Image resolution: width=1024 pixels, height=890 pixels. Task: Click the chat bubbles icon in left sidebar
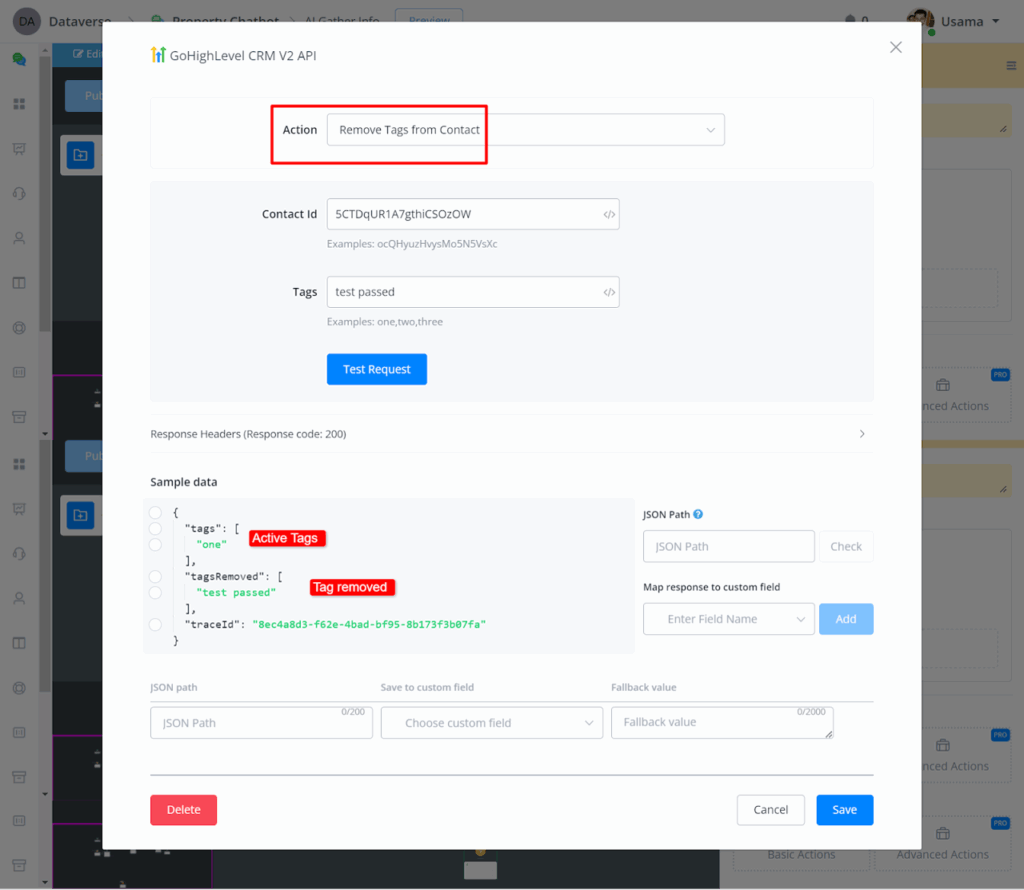pyautogui.click(x=19, y=59)
